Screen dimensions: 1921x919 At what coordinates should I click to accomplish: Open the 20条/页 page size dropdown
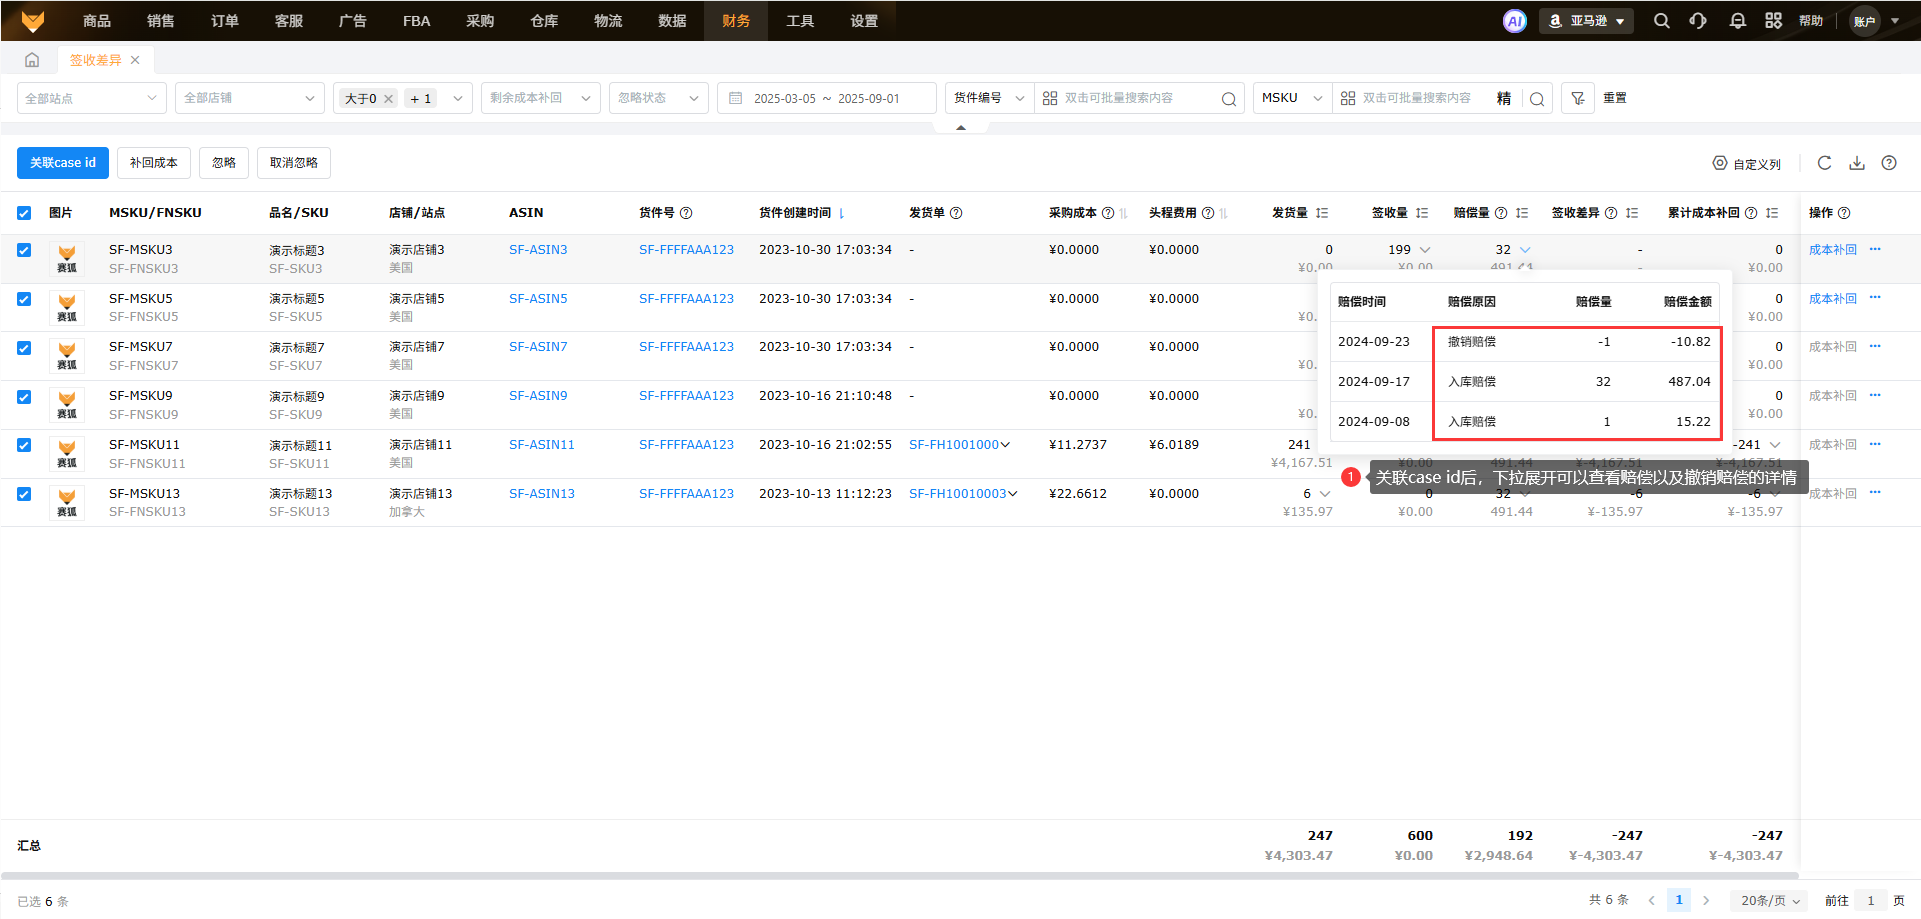pyautogui.click(x=1770, y=900)
